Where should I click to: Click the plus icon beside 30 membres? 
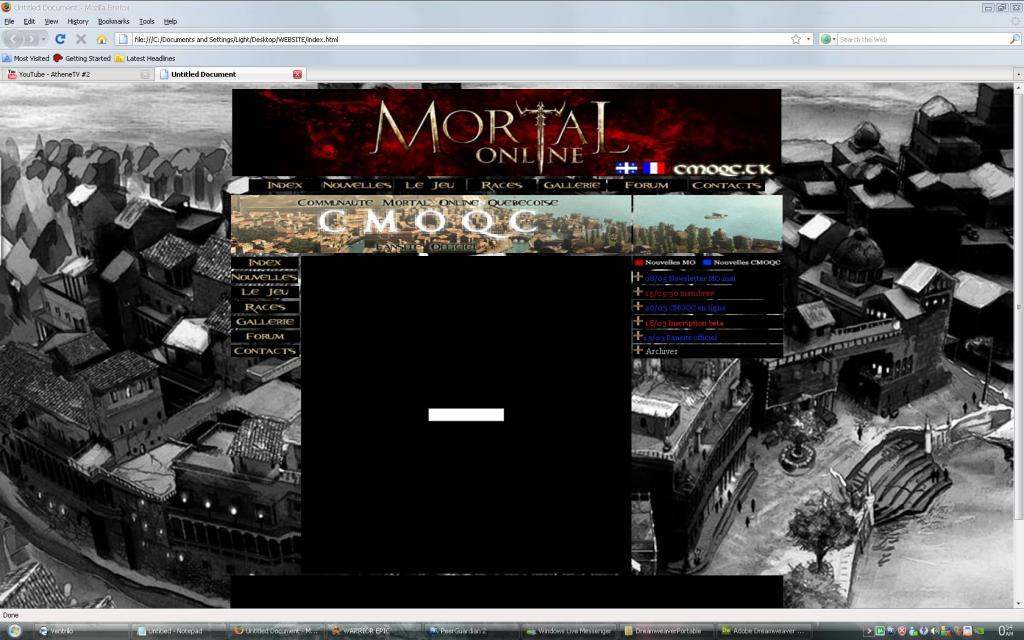tap(638, 292)
